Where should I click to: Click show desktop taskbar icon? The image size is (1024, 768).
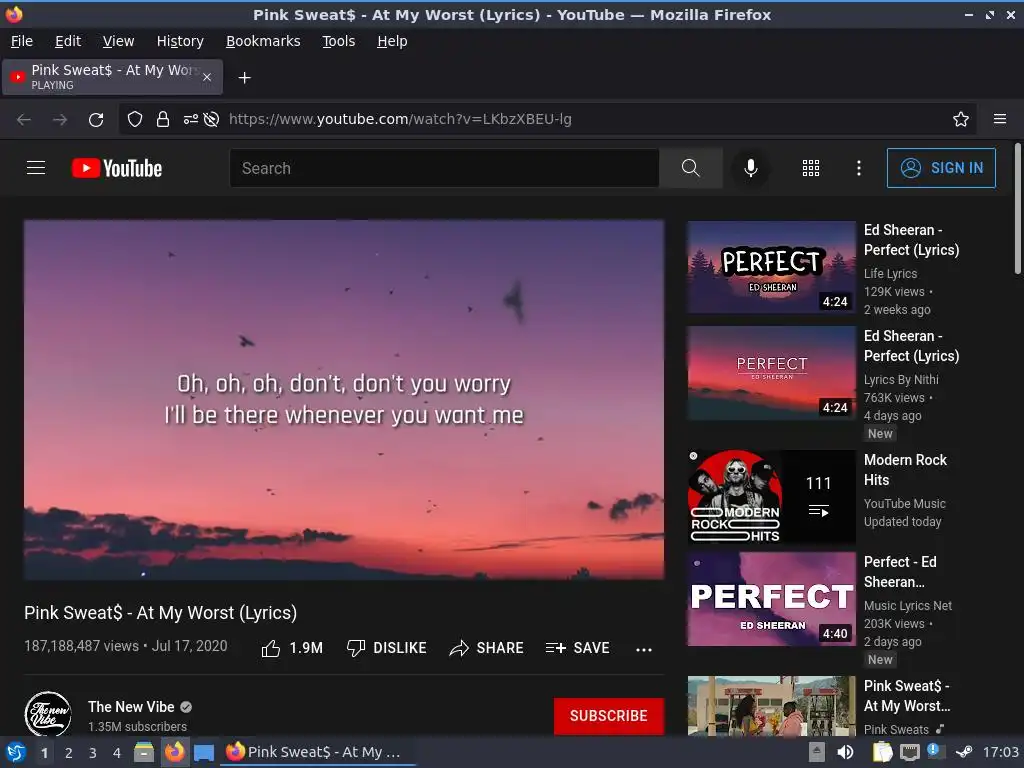204,752
